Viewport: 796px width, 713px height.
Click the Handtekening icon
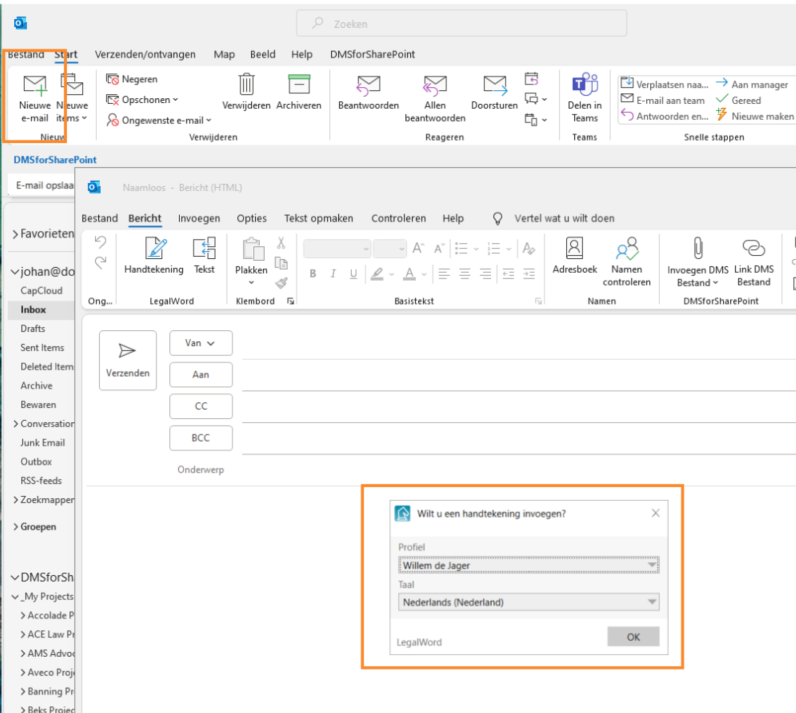tap(154, 248)
